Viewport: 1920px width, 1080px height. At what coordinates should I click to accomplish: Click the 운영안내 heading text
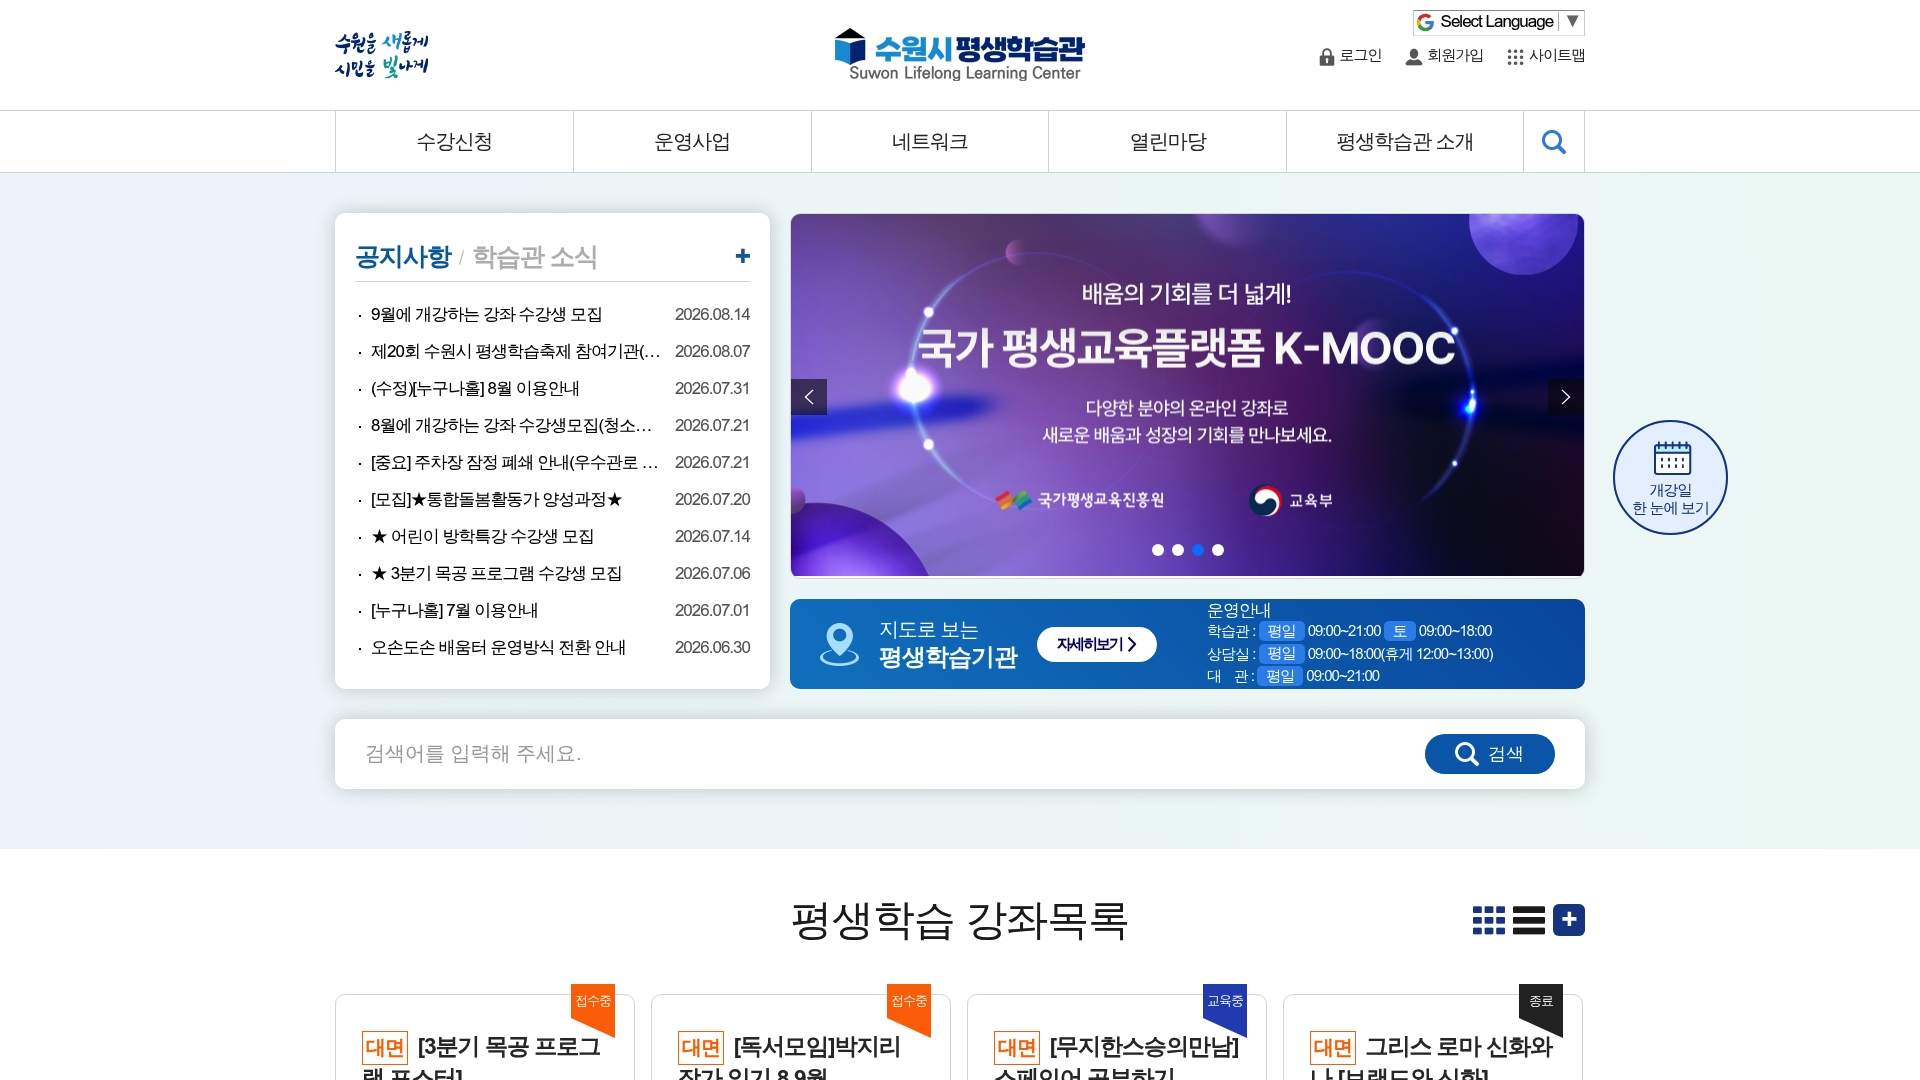pos(1238,610)
